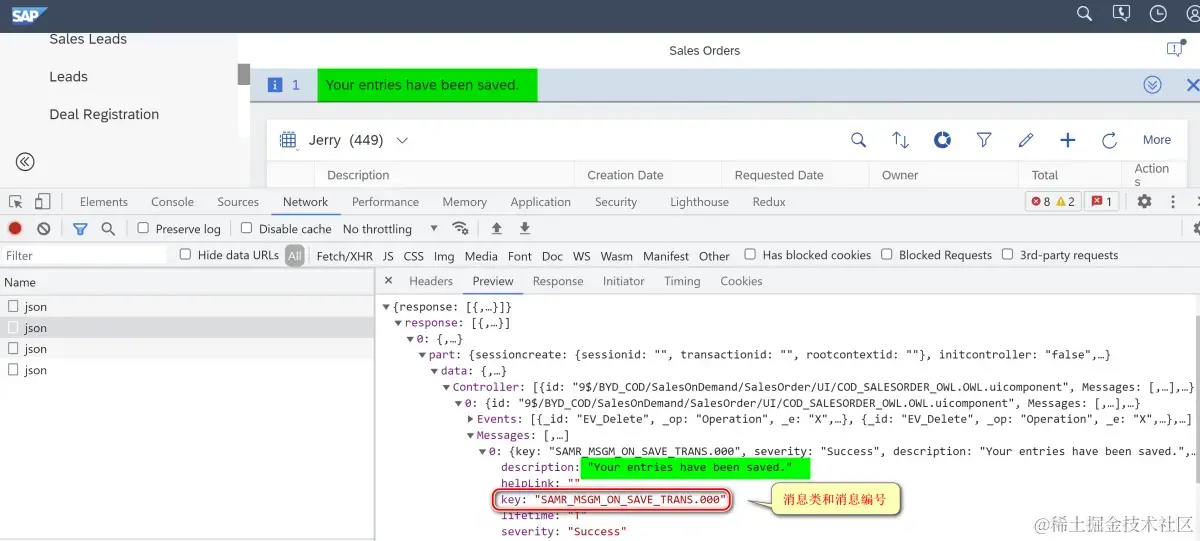Open the search icon in SAP header
The width and height of the screenshot is (1200, 541).
tap(1084, 14)
